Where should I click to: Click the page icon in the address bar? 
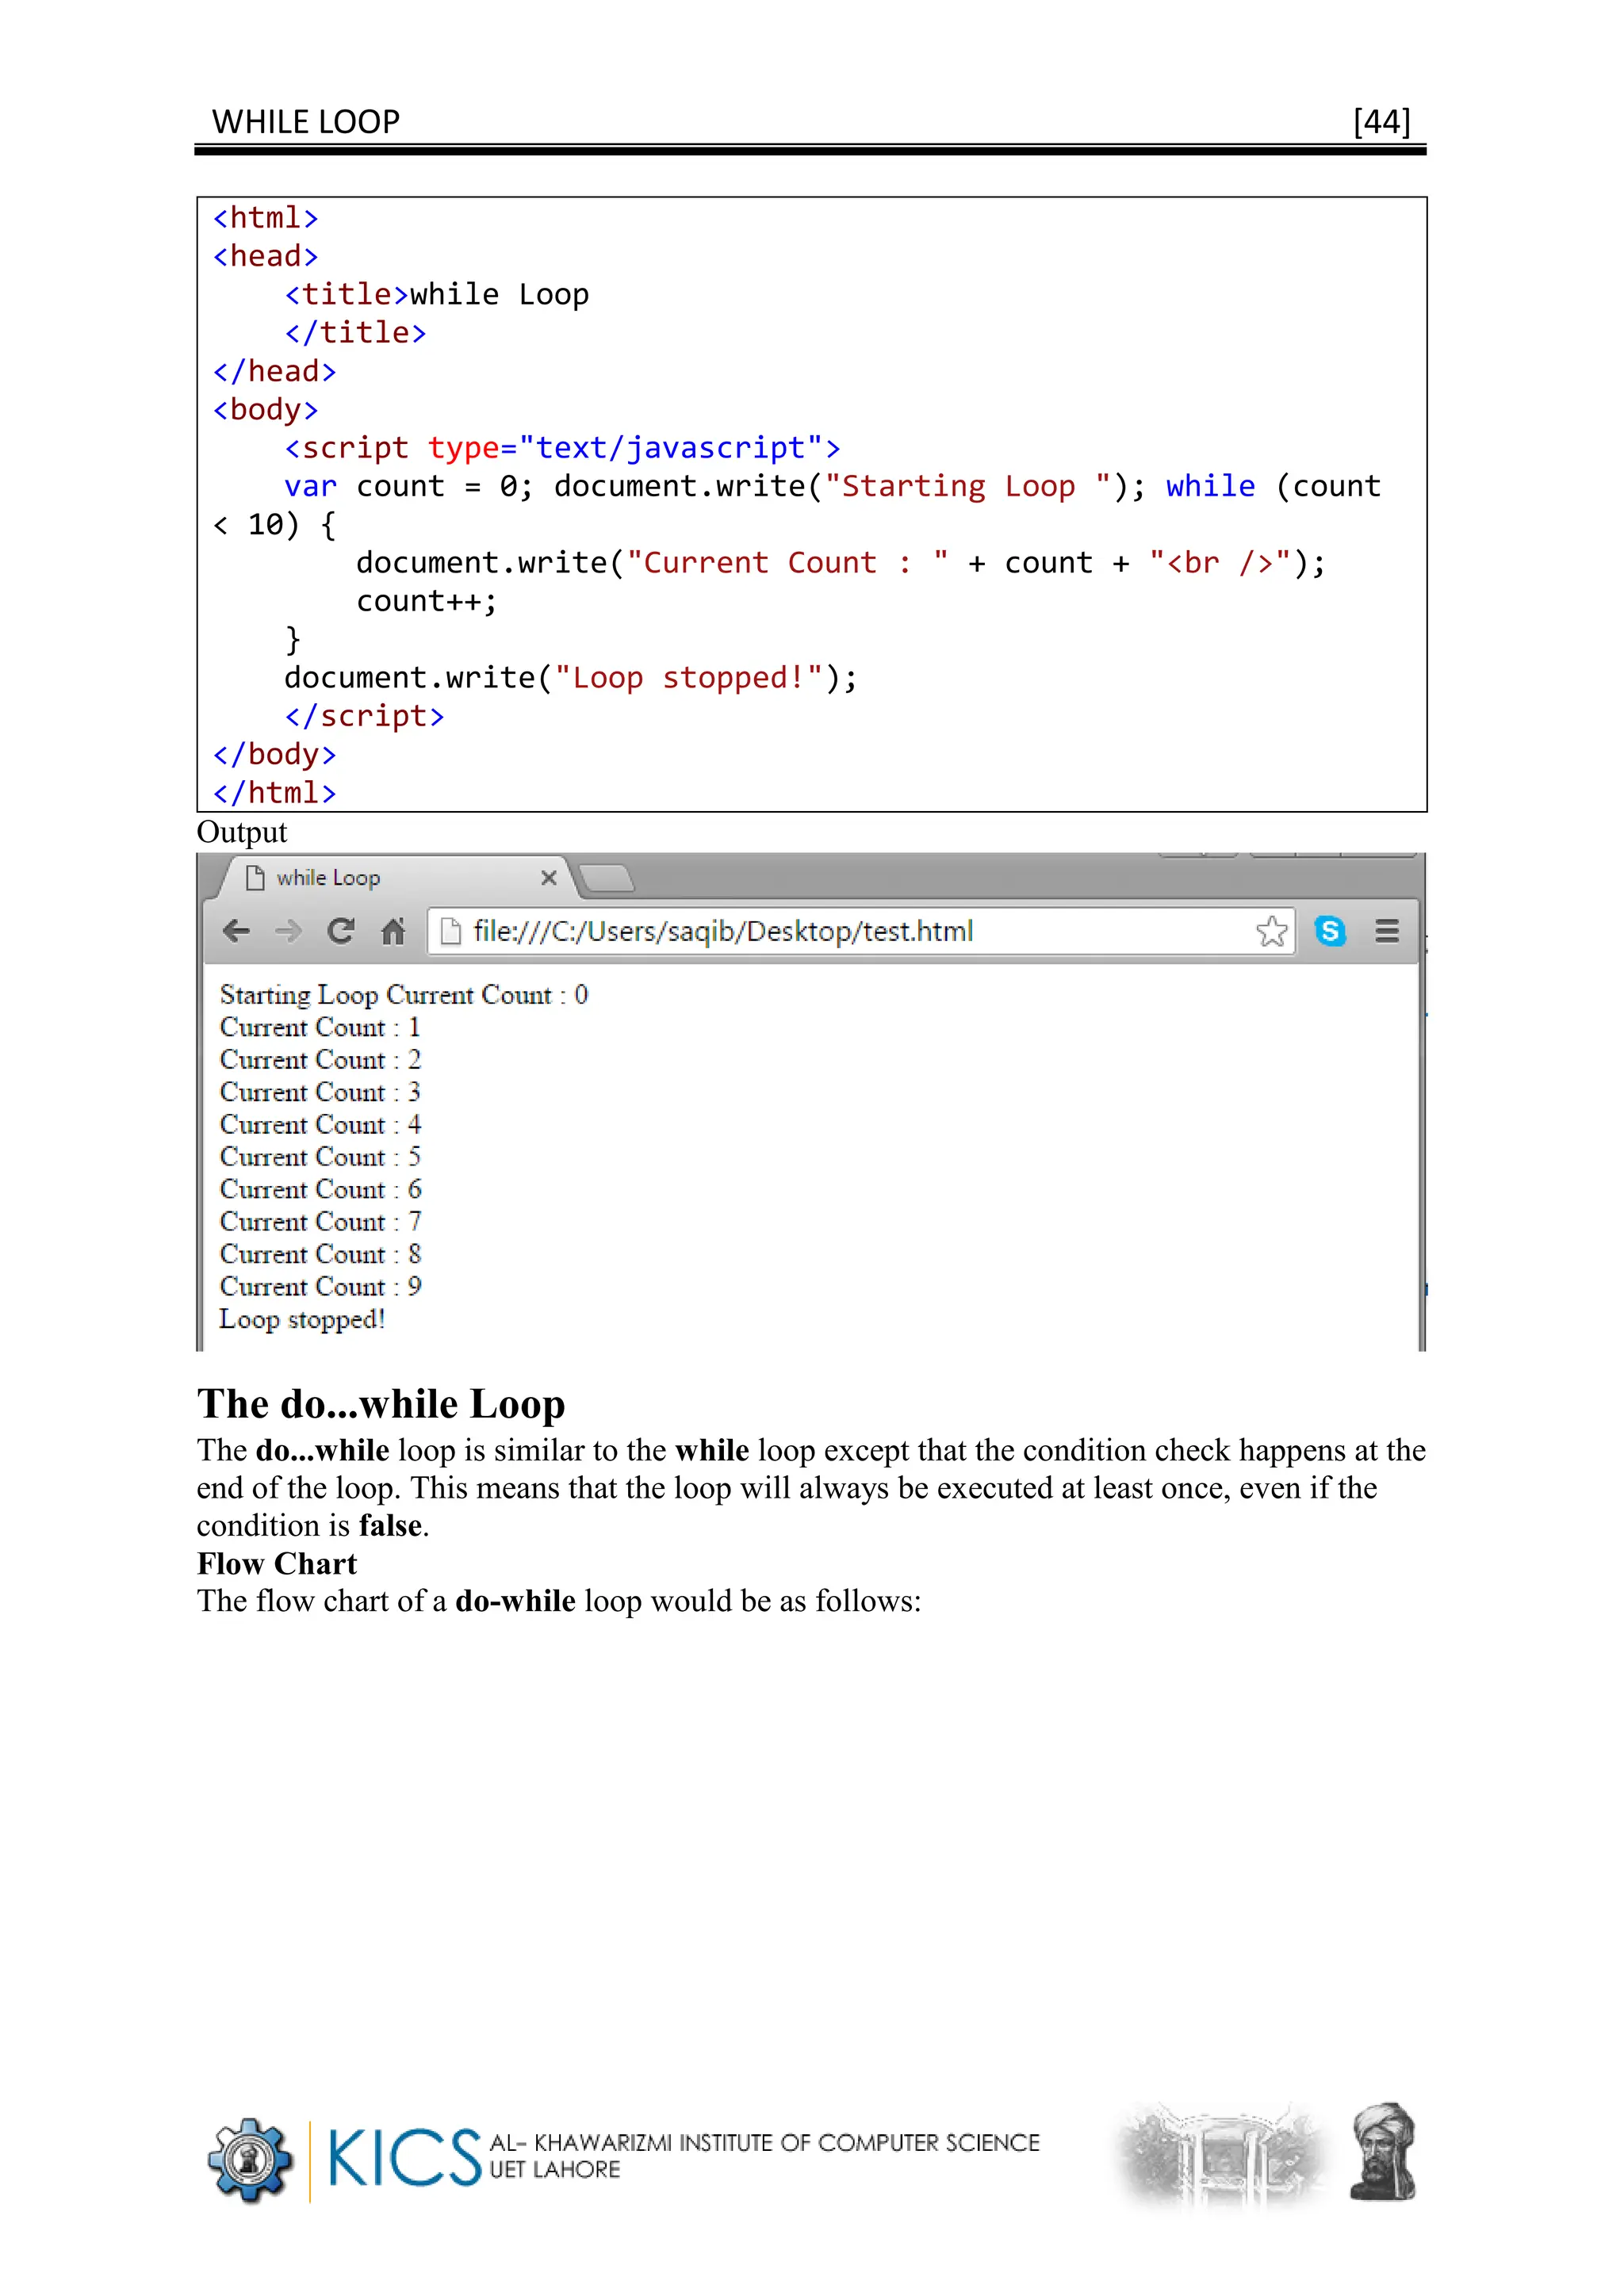pos(451,931)
